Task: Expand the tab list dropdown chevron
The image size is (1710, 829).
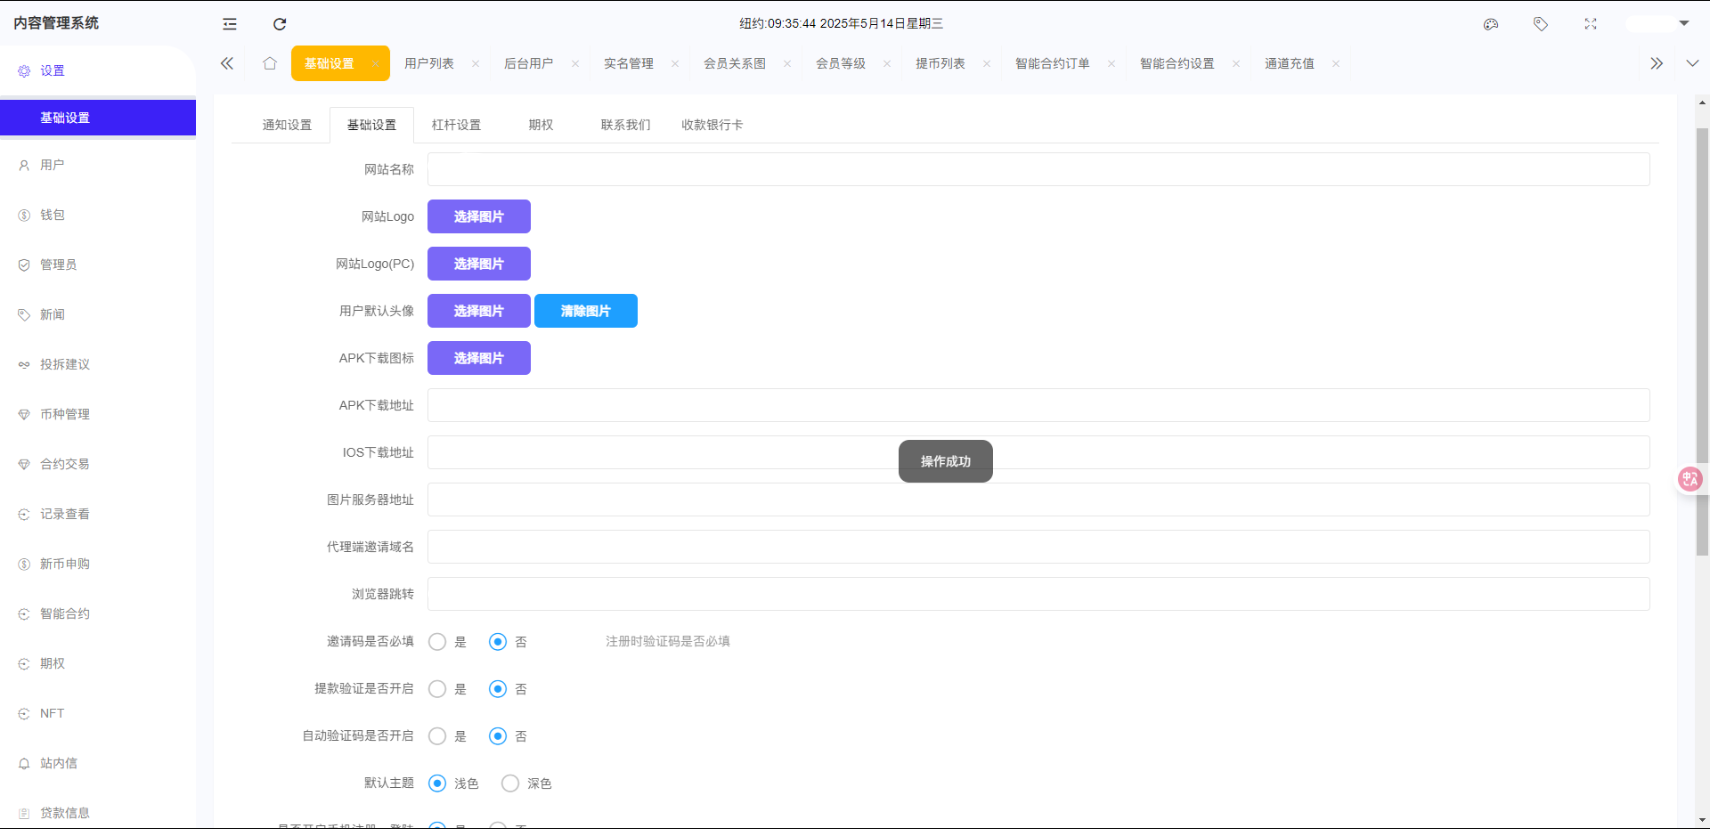Action: point(1692,63)
